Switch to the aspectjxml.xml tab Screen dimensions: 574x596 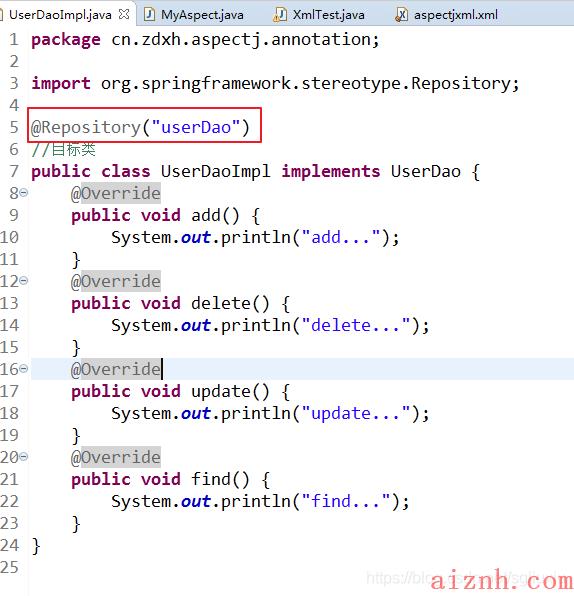455,15
